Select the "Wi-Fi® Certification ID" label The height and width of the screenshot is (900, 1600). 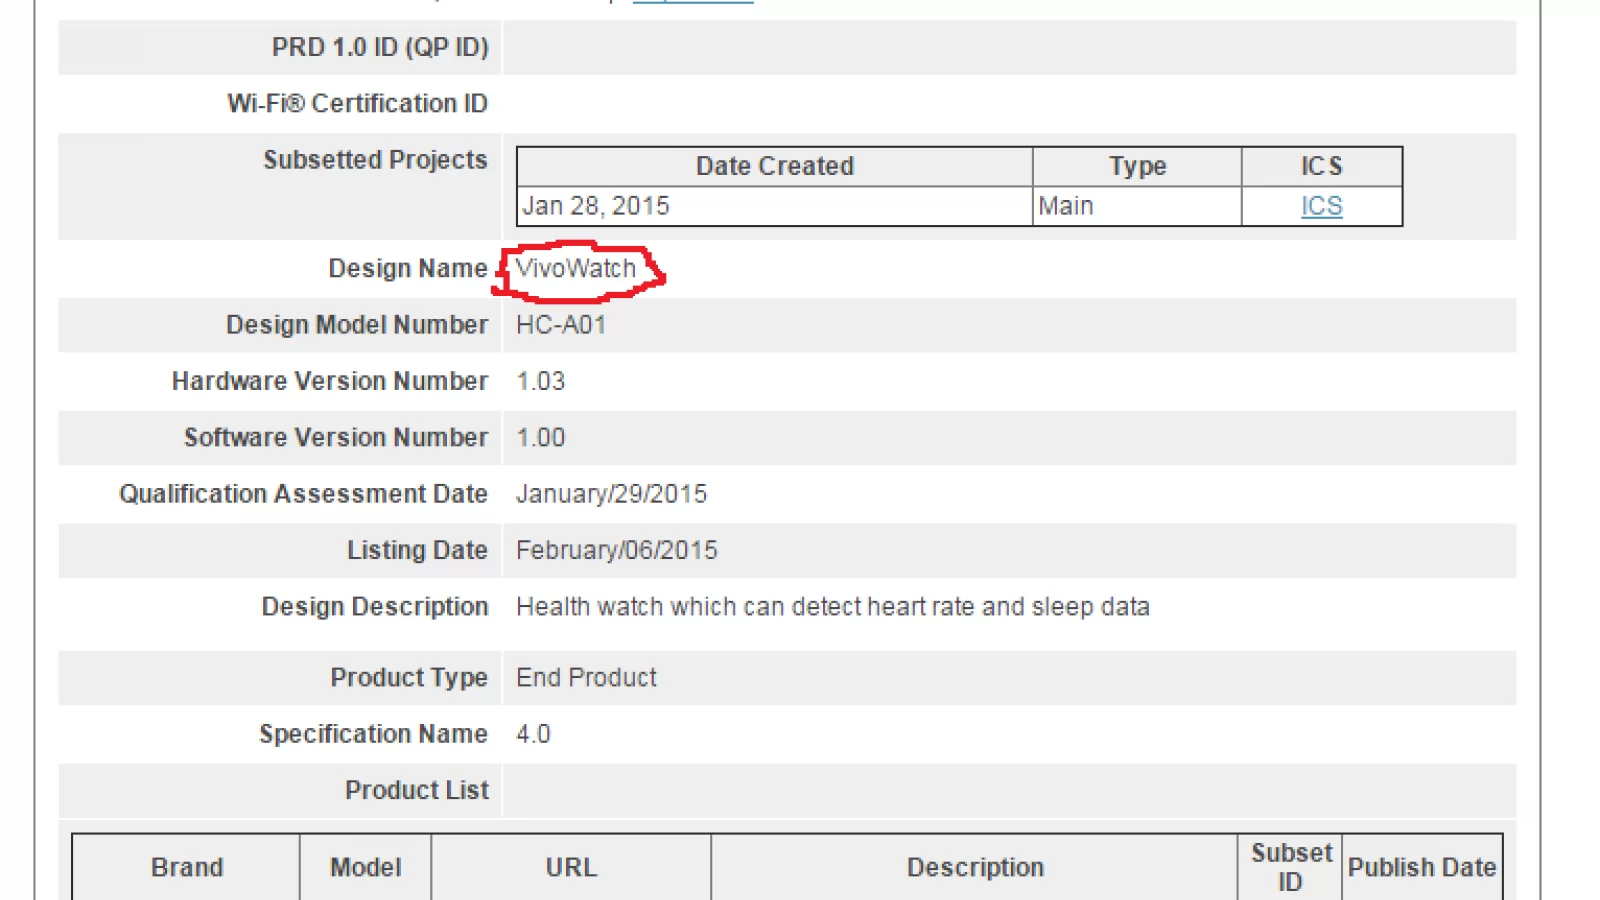tap(357, 103)
